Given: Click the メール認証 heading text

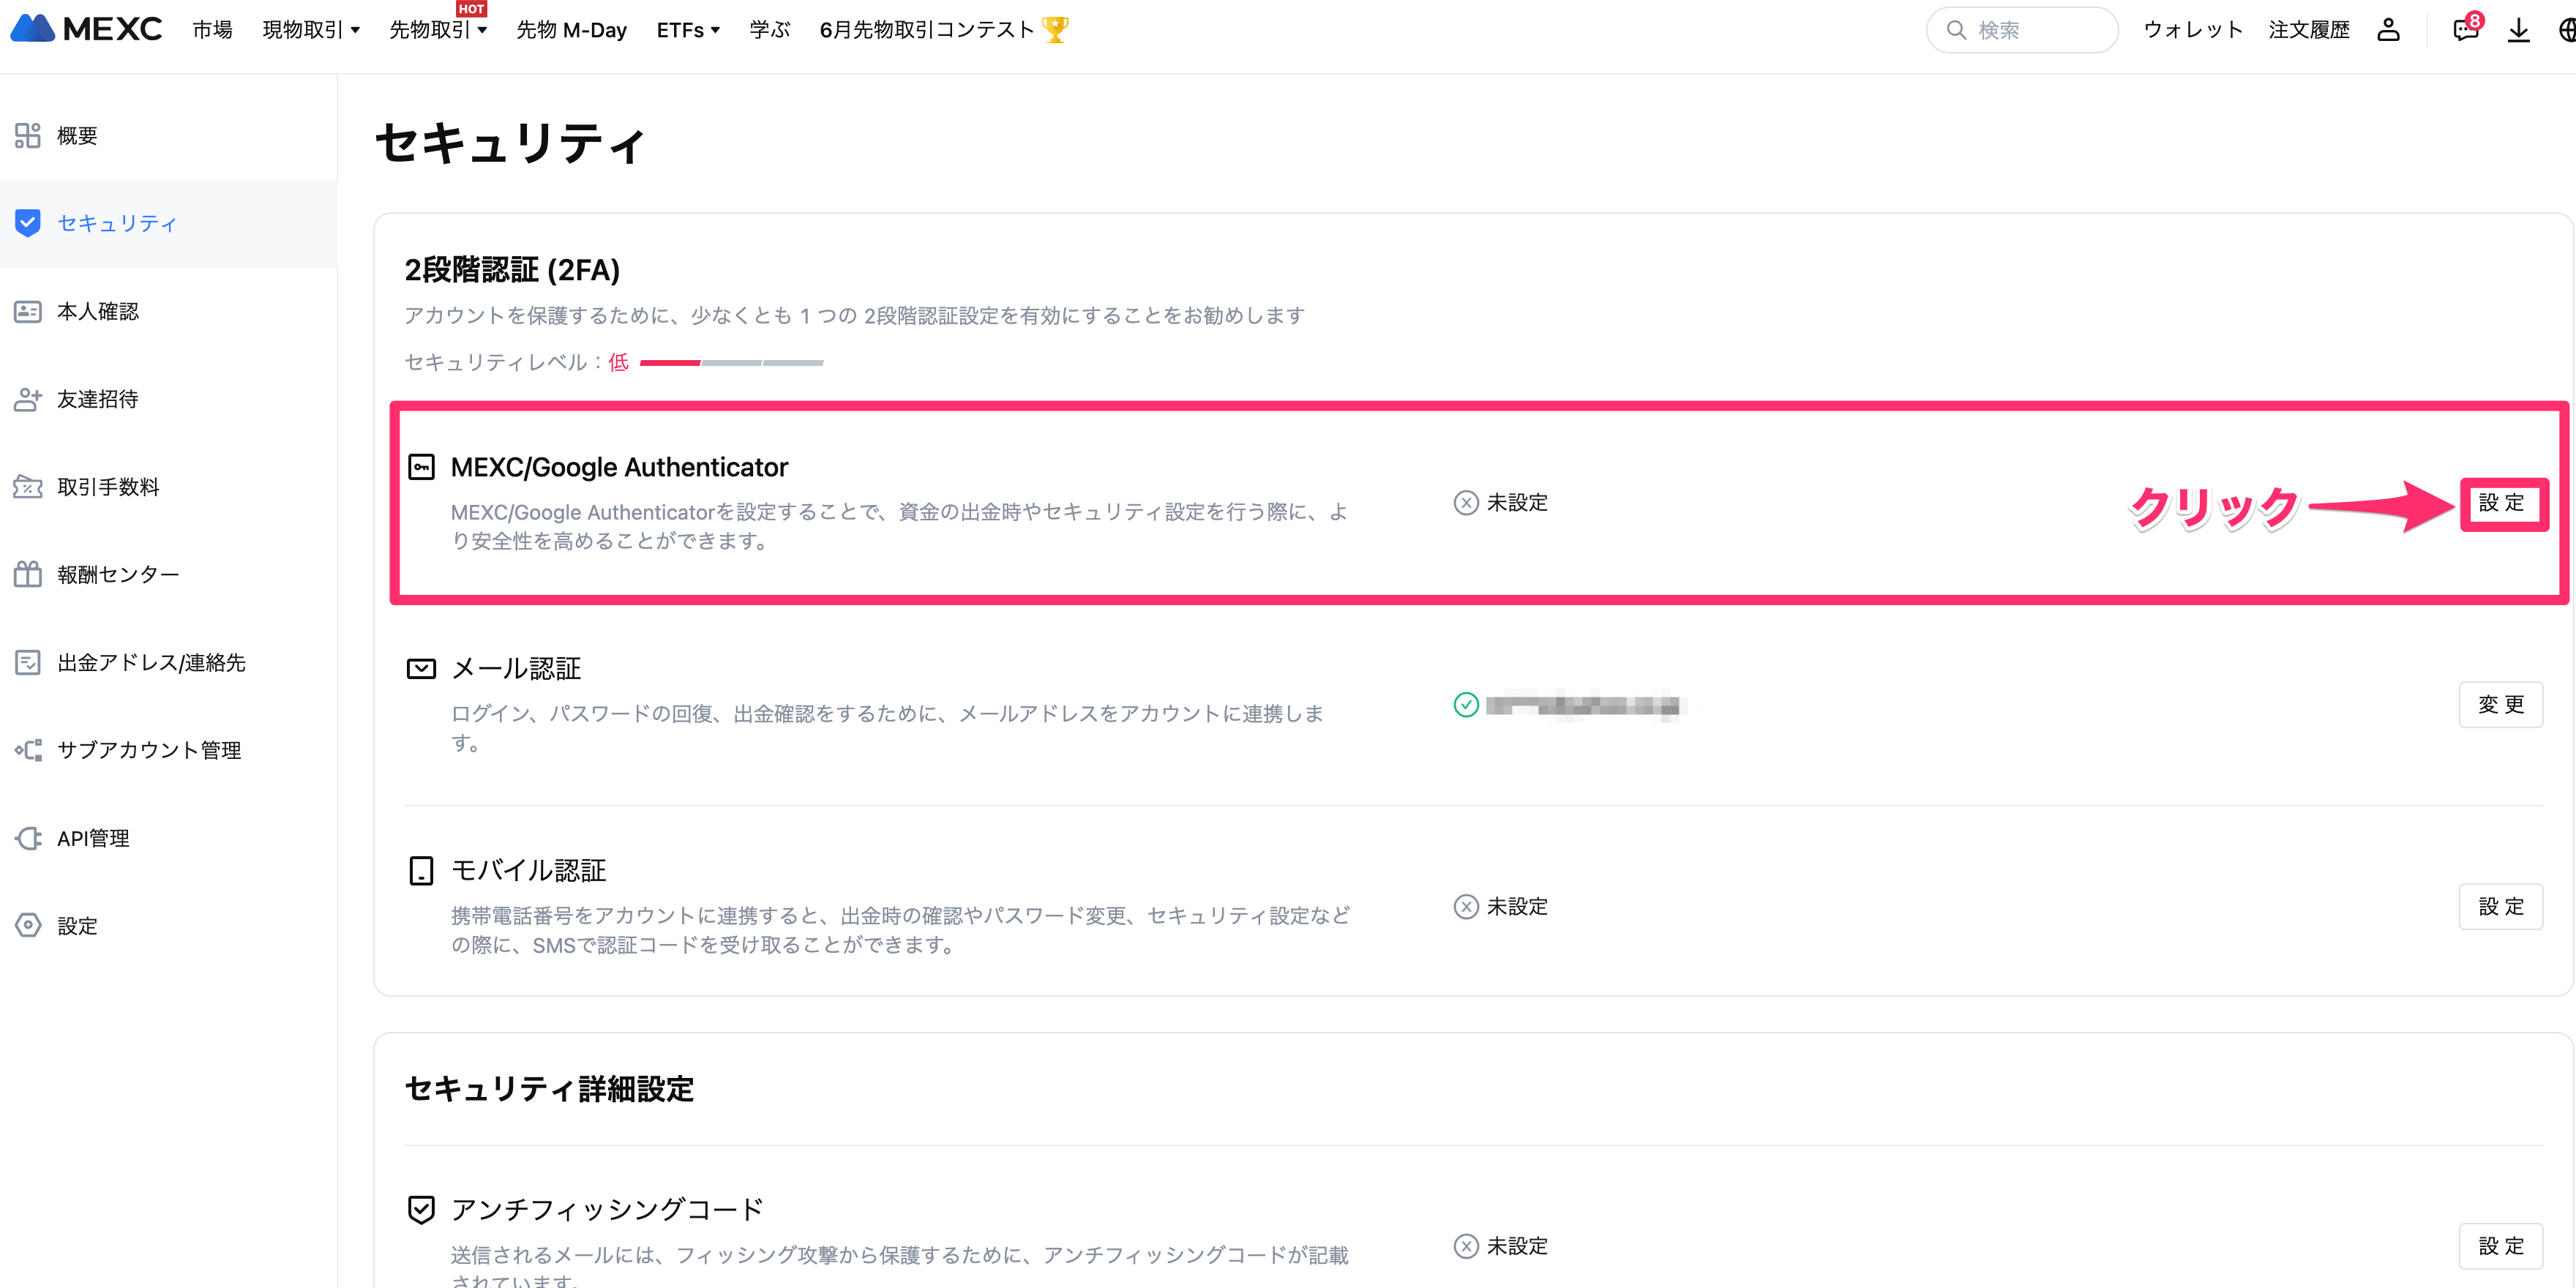Looking at the screenshot, I should pos(516,669).
